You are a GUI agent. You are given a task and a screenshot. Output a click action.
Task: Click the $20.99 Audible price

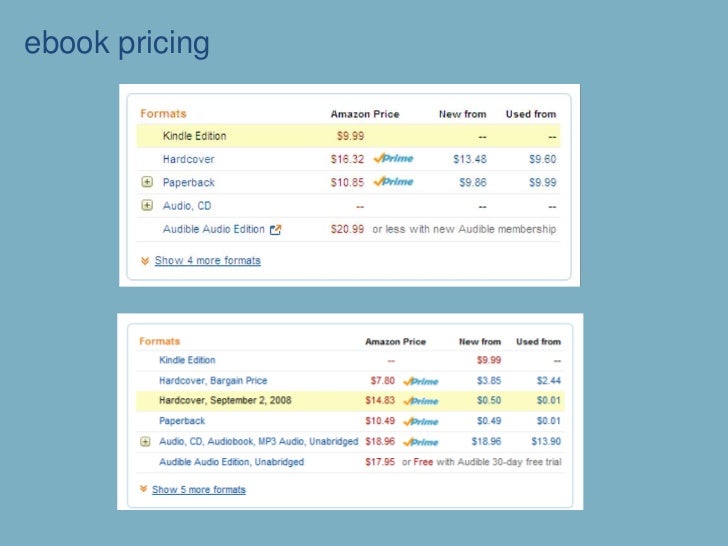[x=347, y=229]
